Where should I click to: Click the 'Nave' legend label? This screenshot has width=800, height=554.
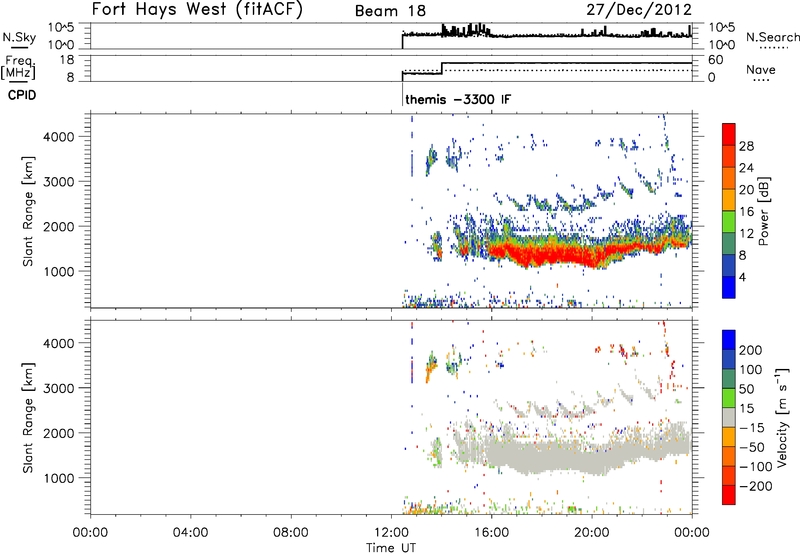[761, 69]
